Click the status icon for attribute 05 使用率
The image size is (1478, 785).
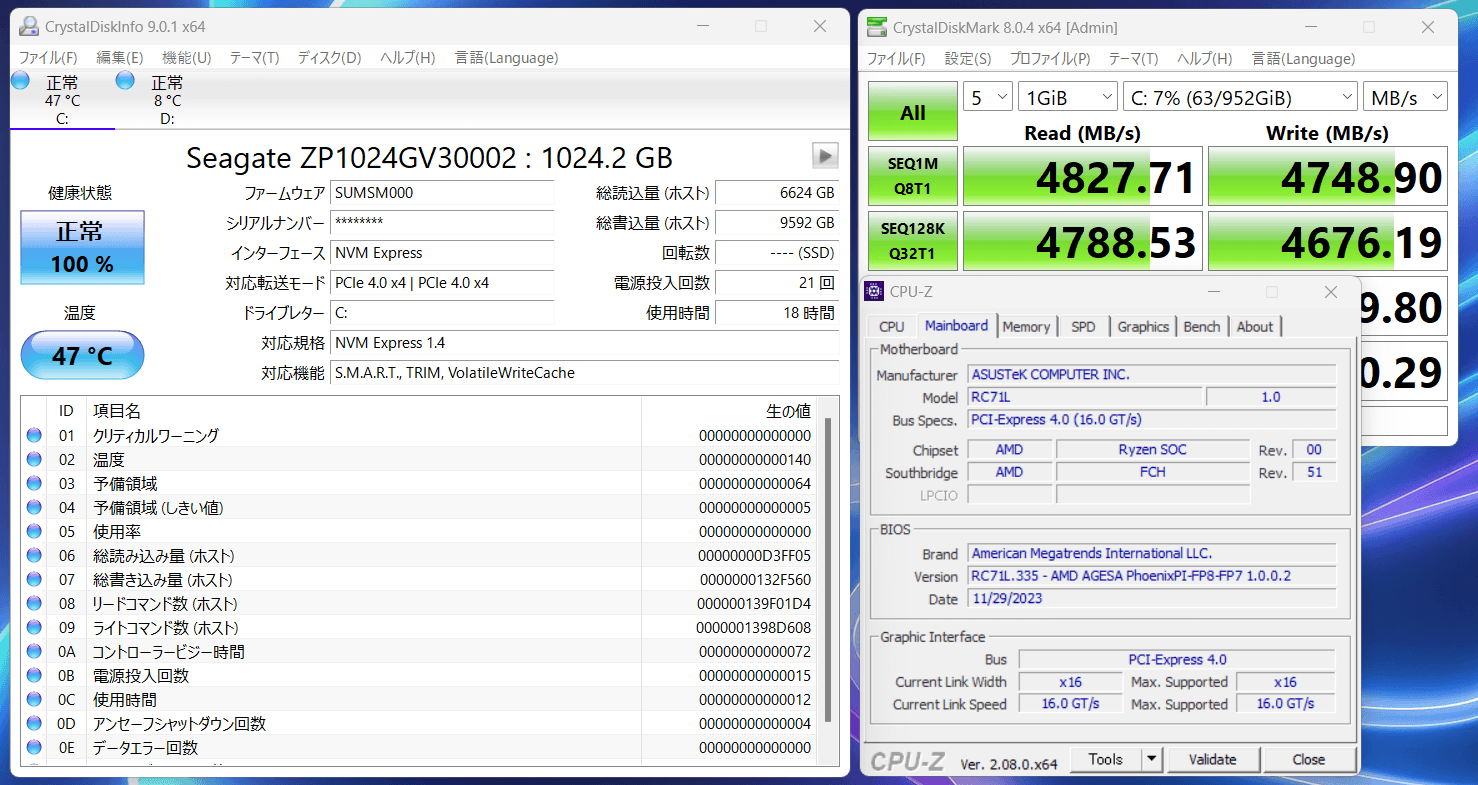point(34,531)
